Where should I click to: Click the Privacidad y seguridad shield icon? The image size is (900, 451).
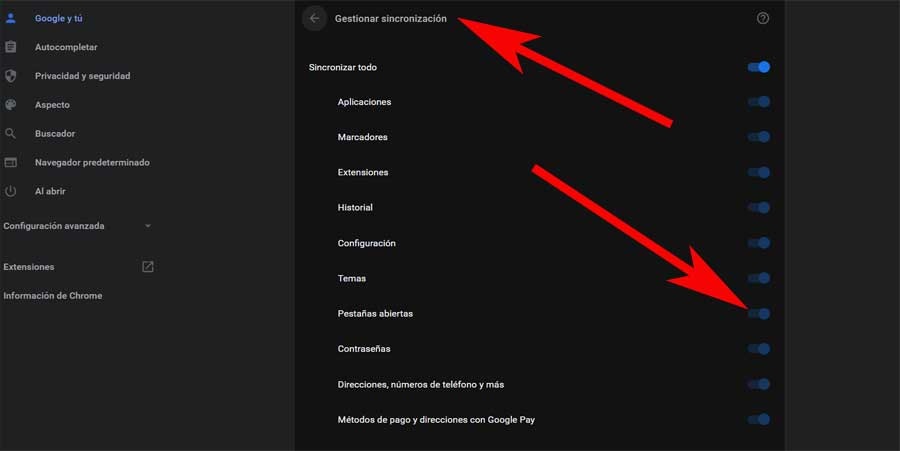[x=10, y=76]
